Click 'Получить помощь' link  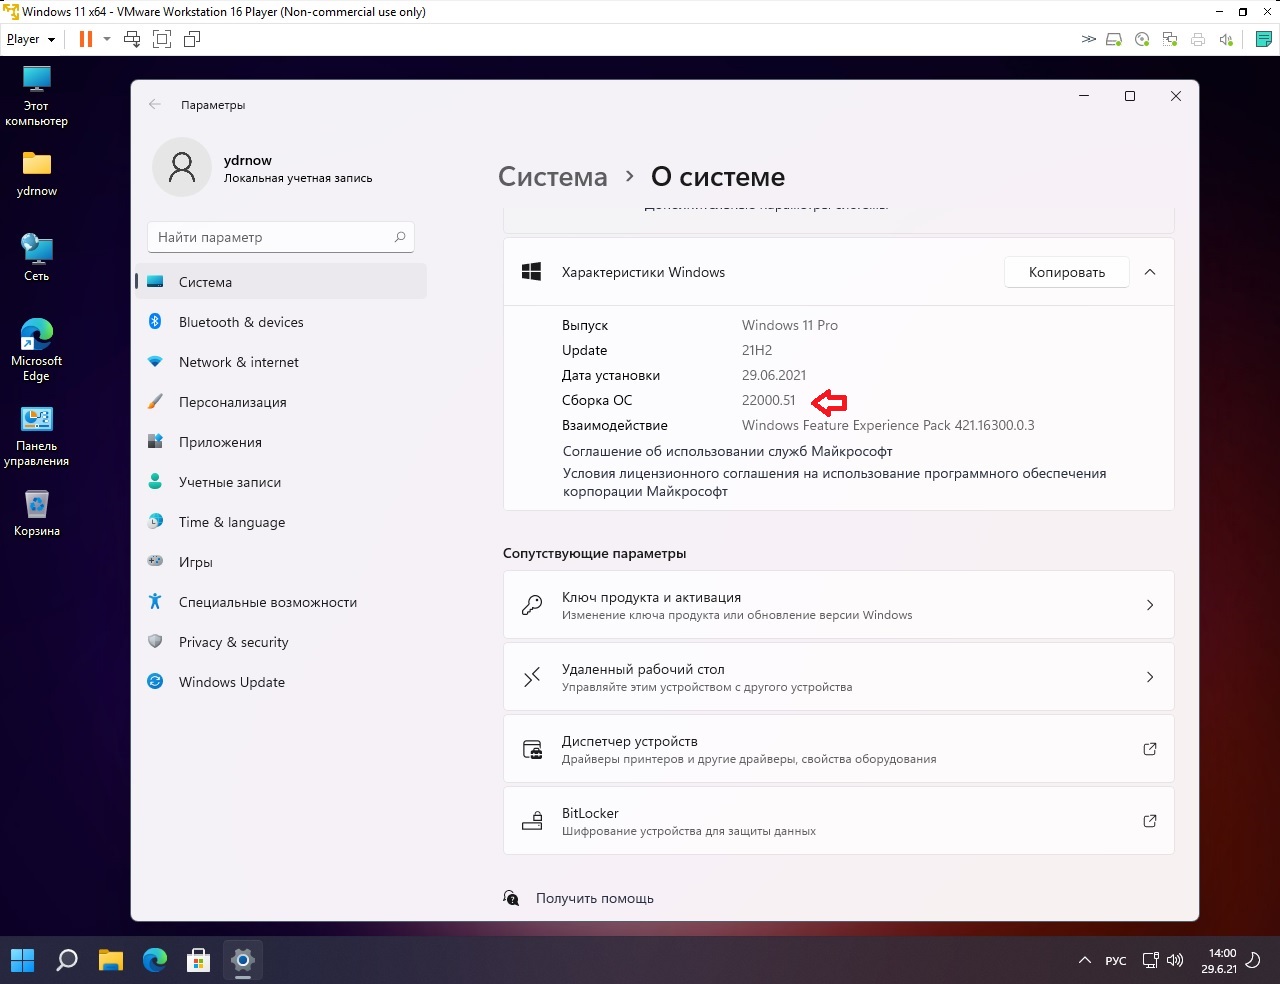(595, 898)
